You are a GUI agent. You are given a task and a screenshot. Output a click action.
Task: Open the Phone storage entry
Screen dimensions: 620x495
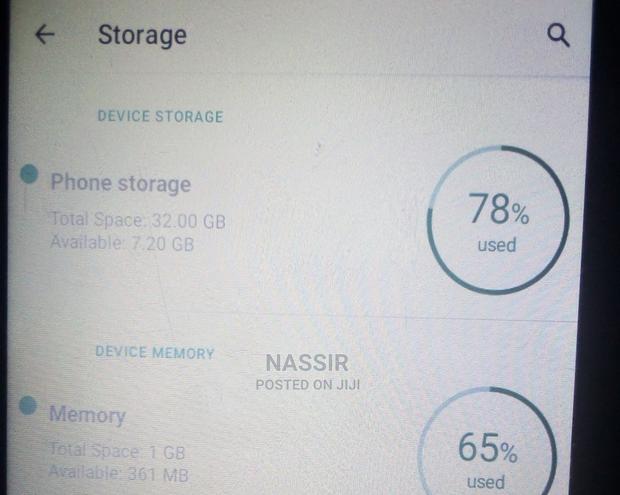pos(120,183)
